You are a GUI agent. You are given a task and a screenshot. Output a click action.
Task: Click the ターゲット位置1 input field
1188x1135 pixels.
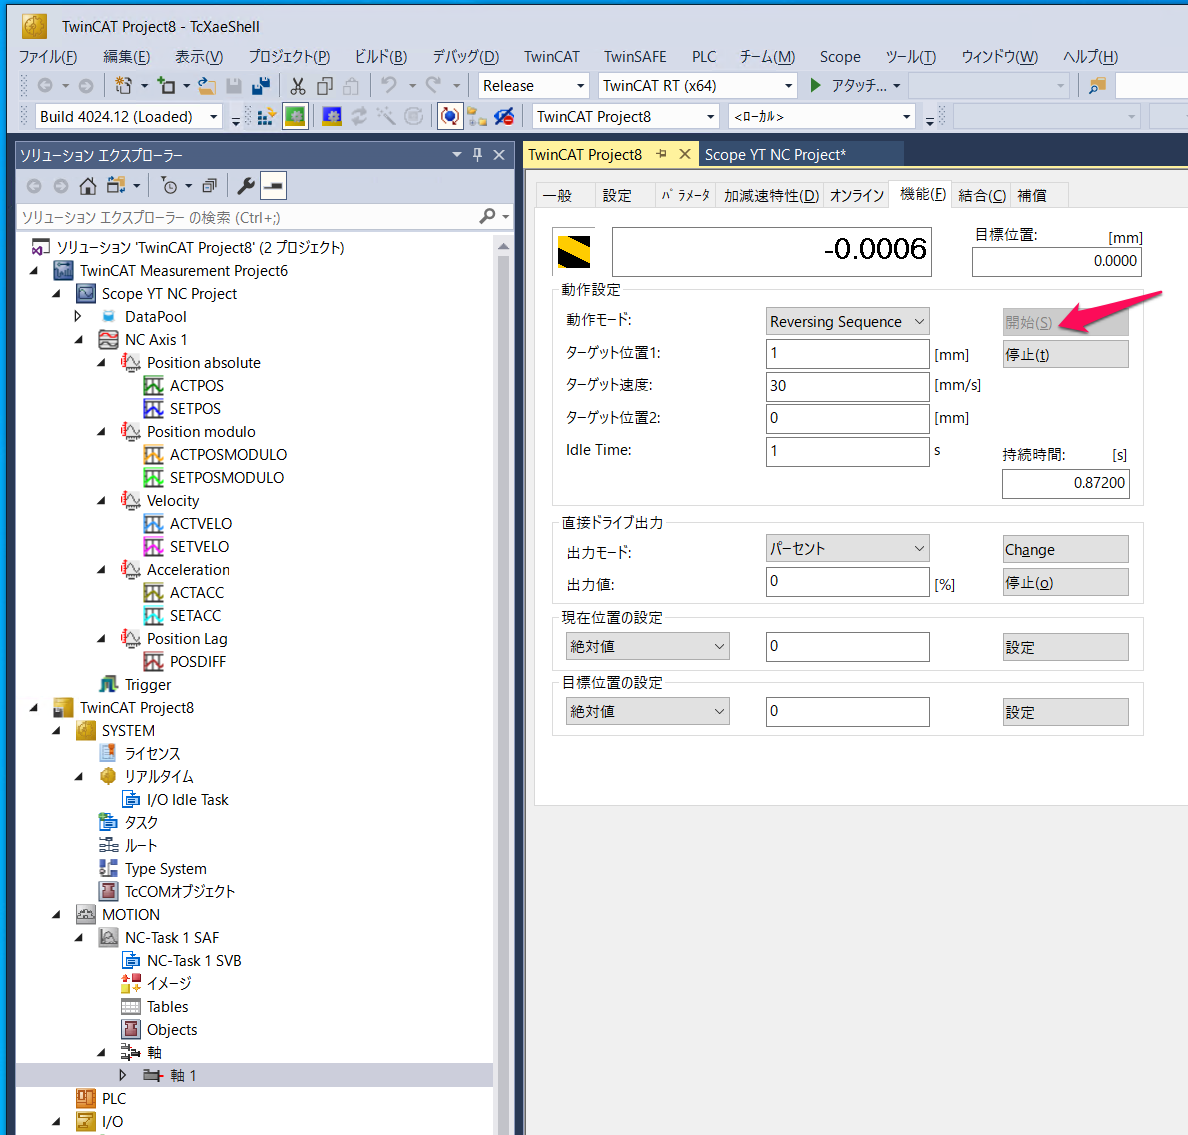(x=847, y=354)
